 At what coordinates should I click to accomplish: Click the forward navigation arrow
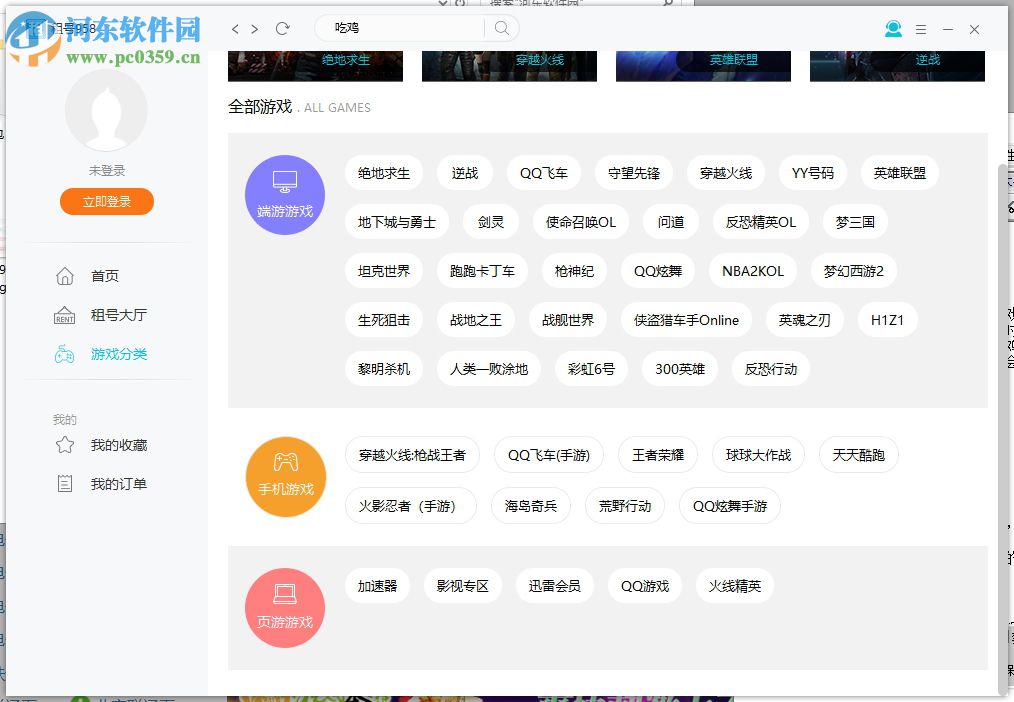(x=257, y=30)
